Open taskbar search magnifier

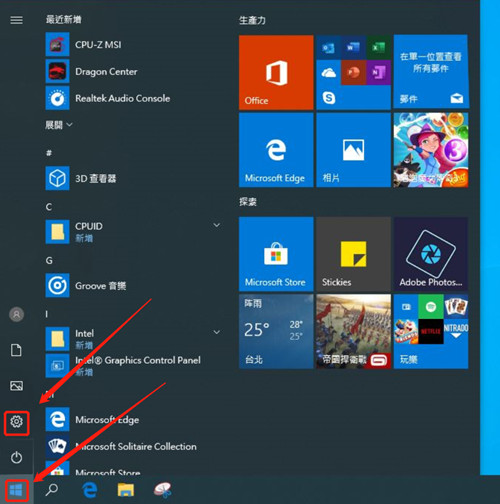pyautogui.click(x=52, y=490)
